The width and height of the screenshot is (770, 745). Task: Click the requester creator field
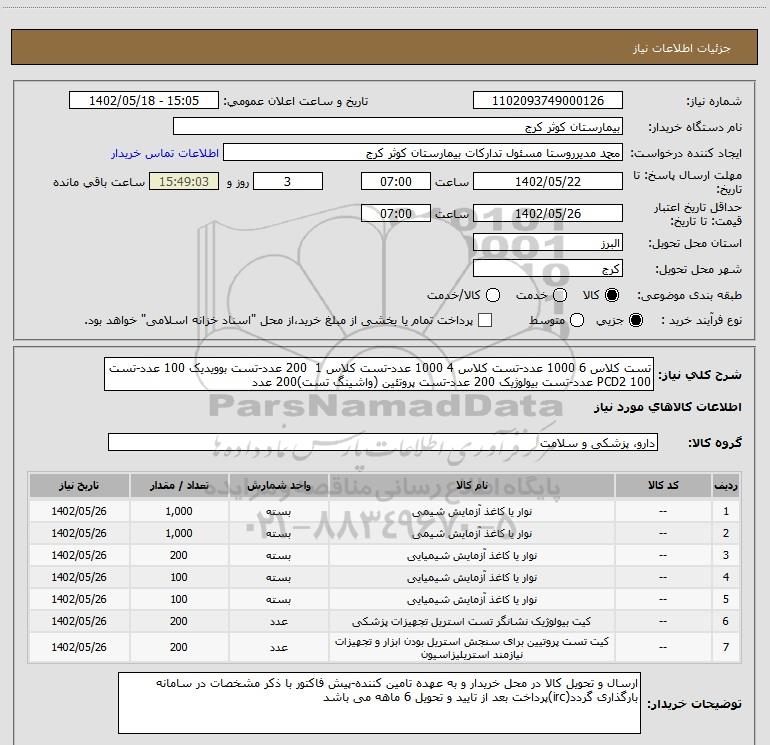[x=423, y=153]
